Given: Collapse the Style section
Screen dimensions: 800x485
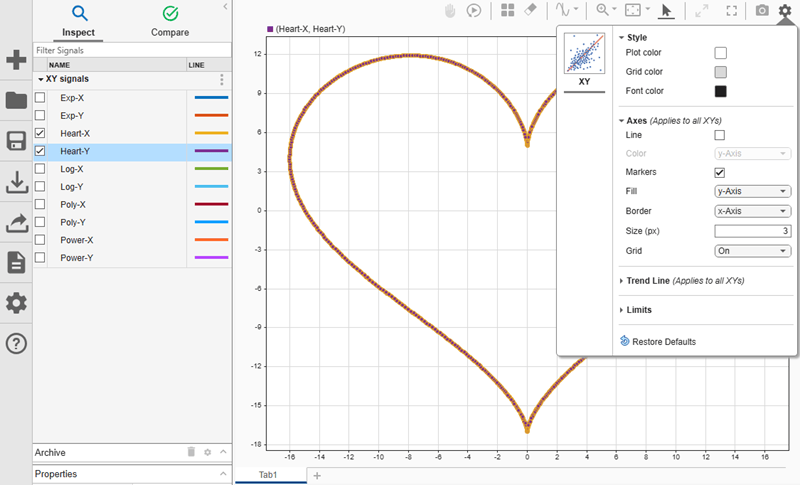Looking at the screenshot, I should click(621, 38).
